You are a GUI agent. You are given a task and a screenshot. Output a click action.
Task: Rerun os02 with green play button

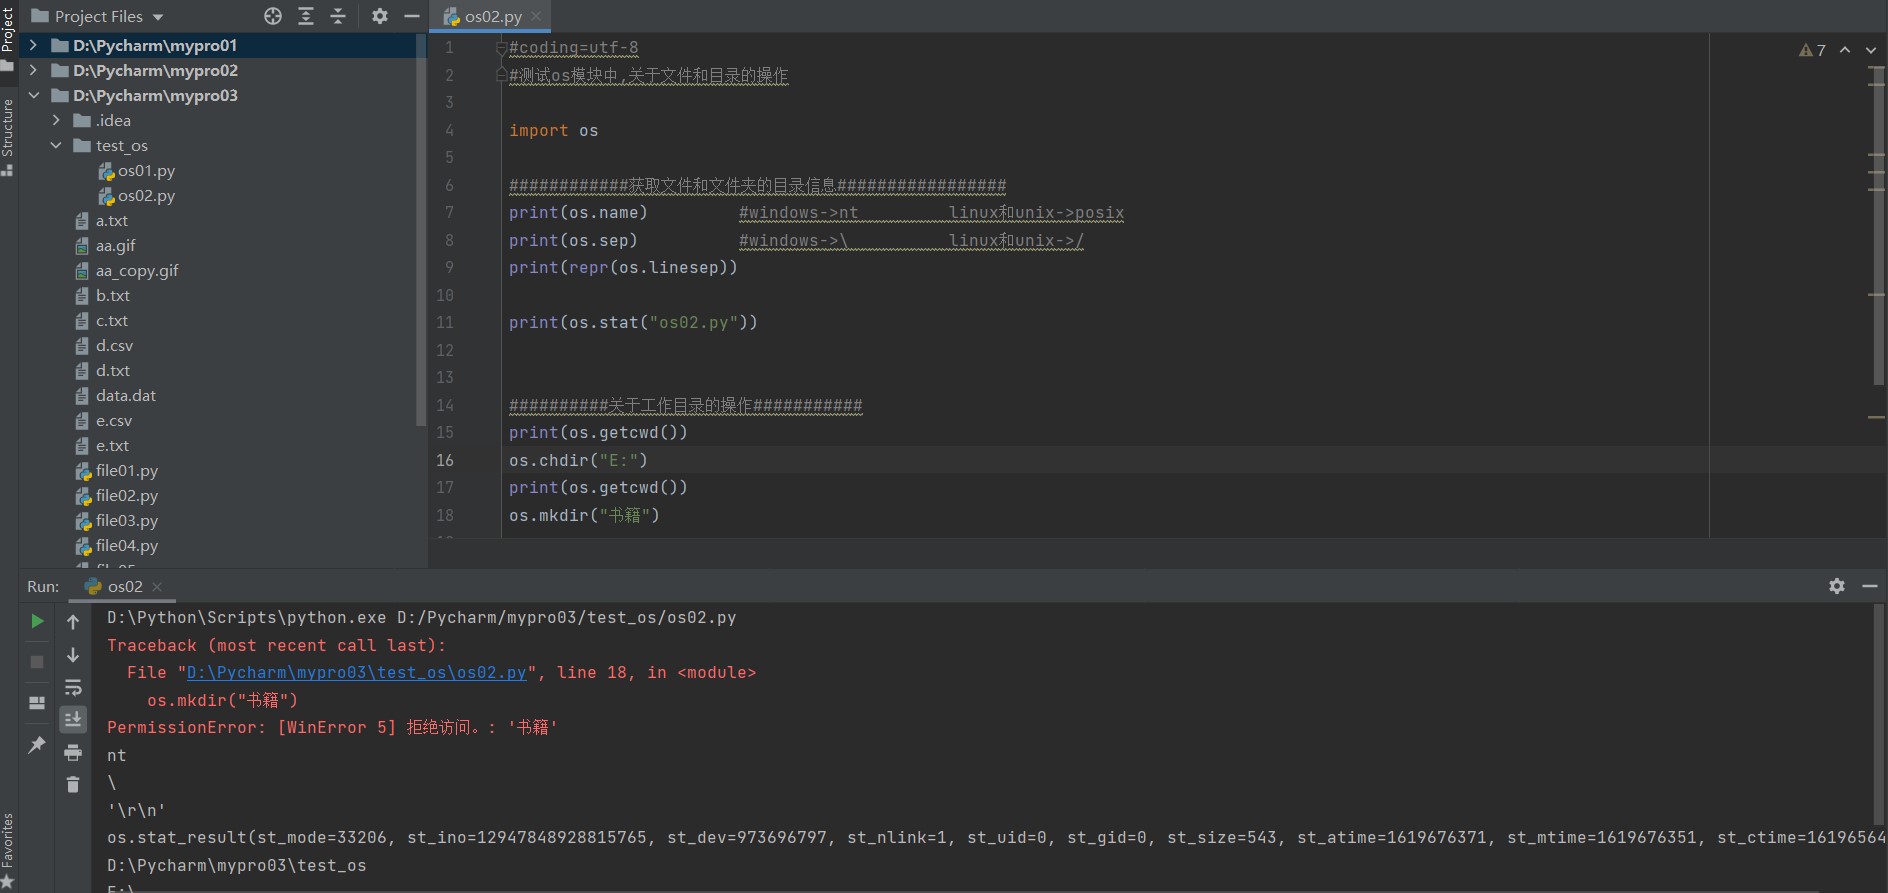pyautogui.click(x=37, y=621)
